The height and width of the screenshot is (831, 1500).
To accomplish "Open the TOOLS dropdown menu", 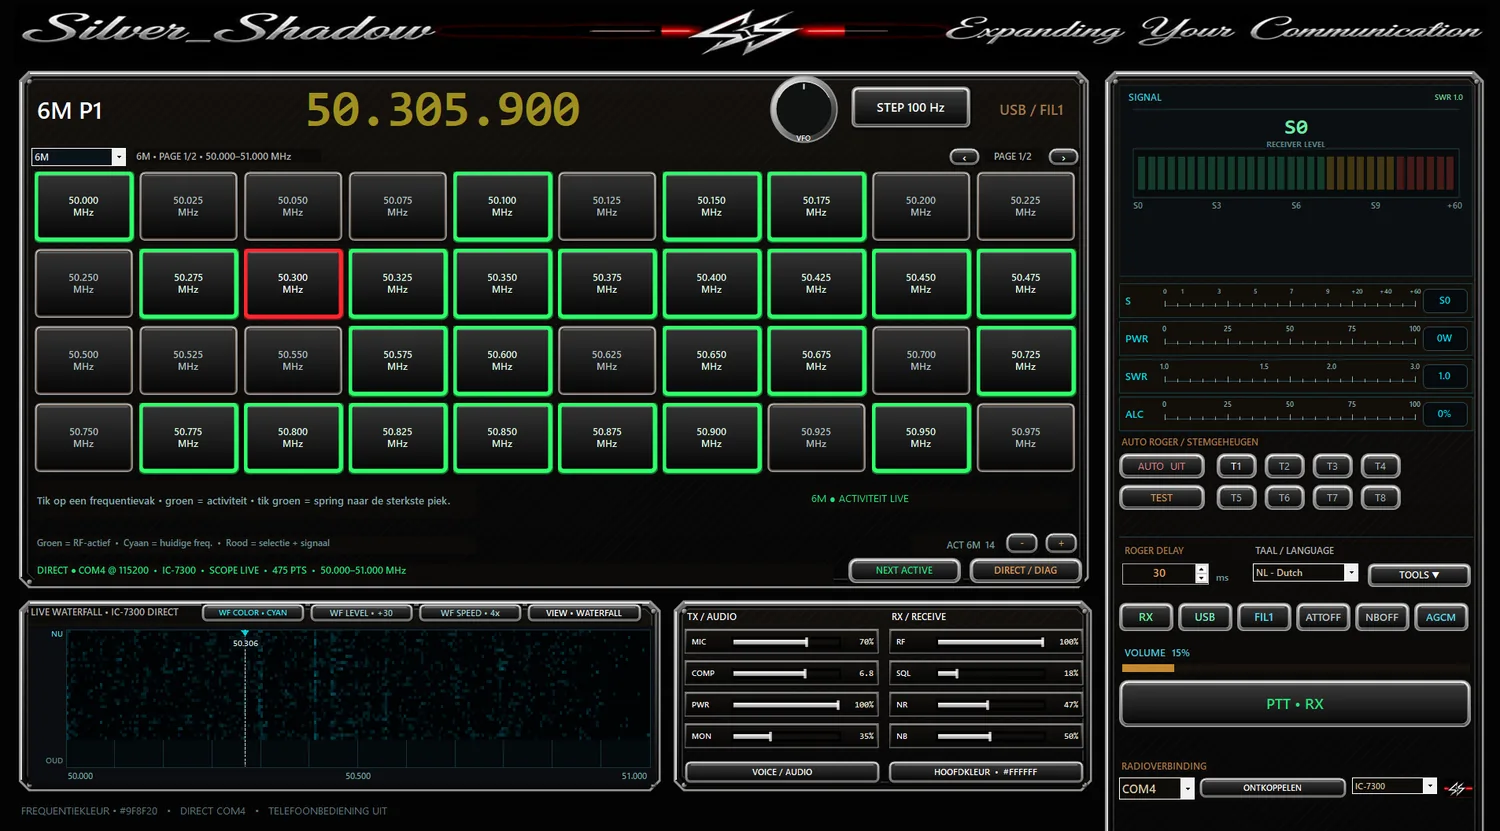I will [x=1419, y=575].
